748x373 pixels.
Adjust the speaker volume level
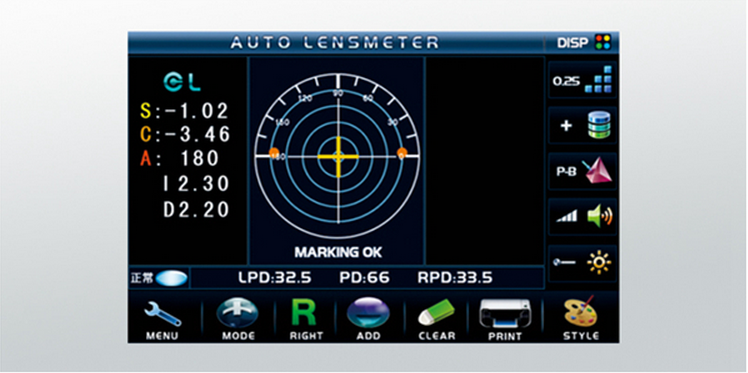tap(582, 217)
